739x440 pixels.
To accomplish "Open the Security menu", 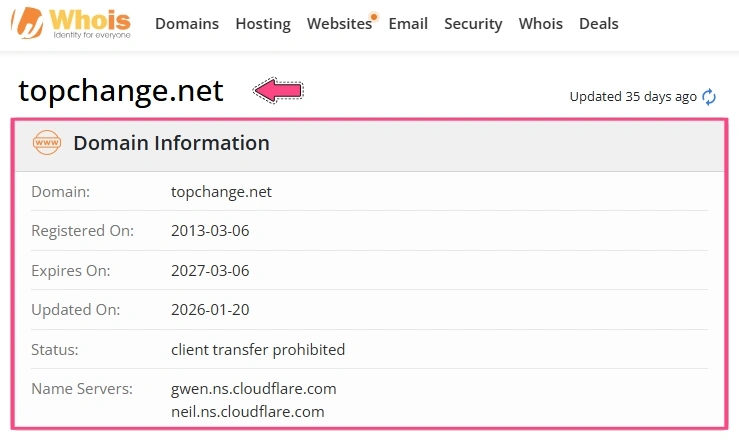I will [x=473, y=24].
